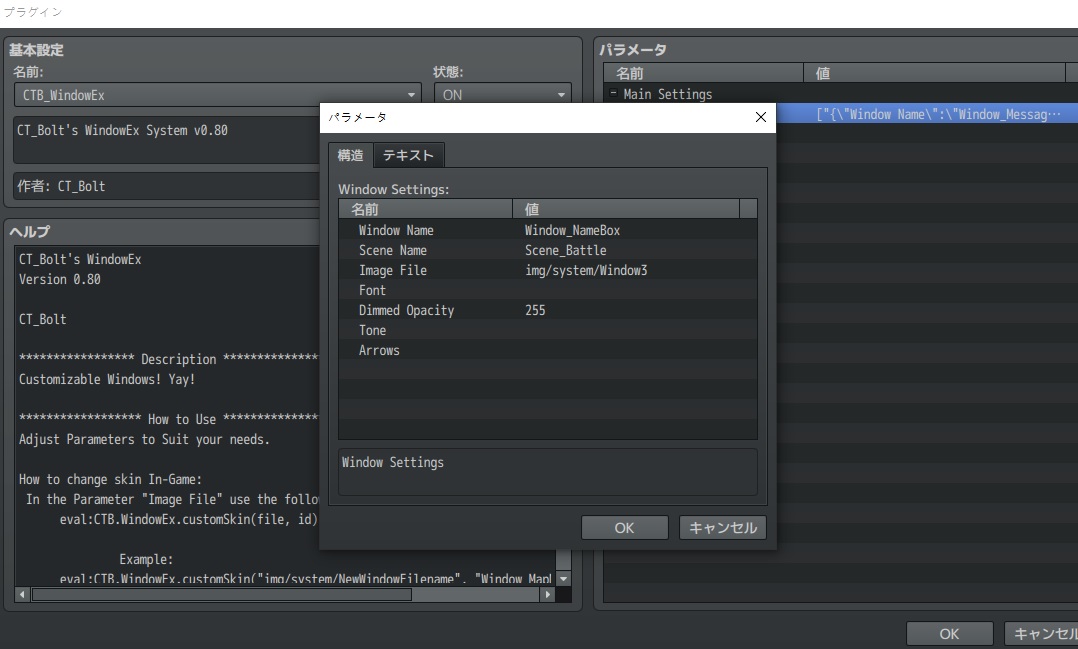Image resolution: width=1078 pixels, height=649 pixels.
Task: Open the 状態 ON dropdown
Action: [x=503, y=95]
